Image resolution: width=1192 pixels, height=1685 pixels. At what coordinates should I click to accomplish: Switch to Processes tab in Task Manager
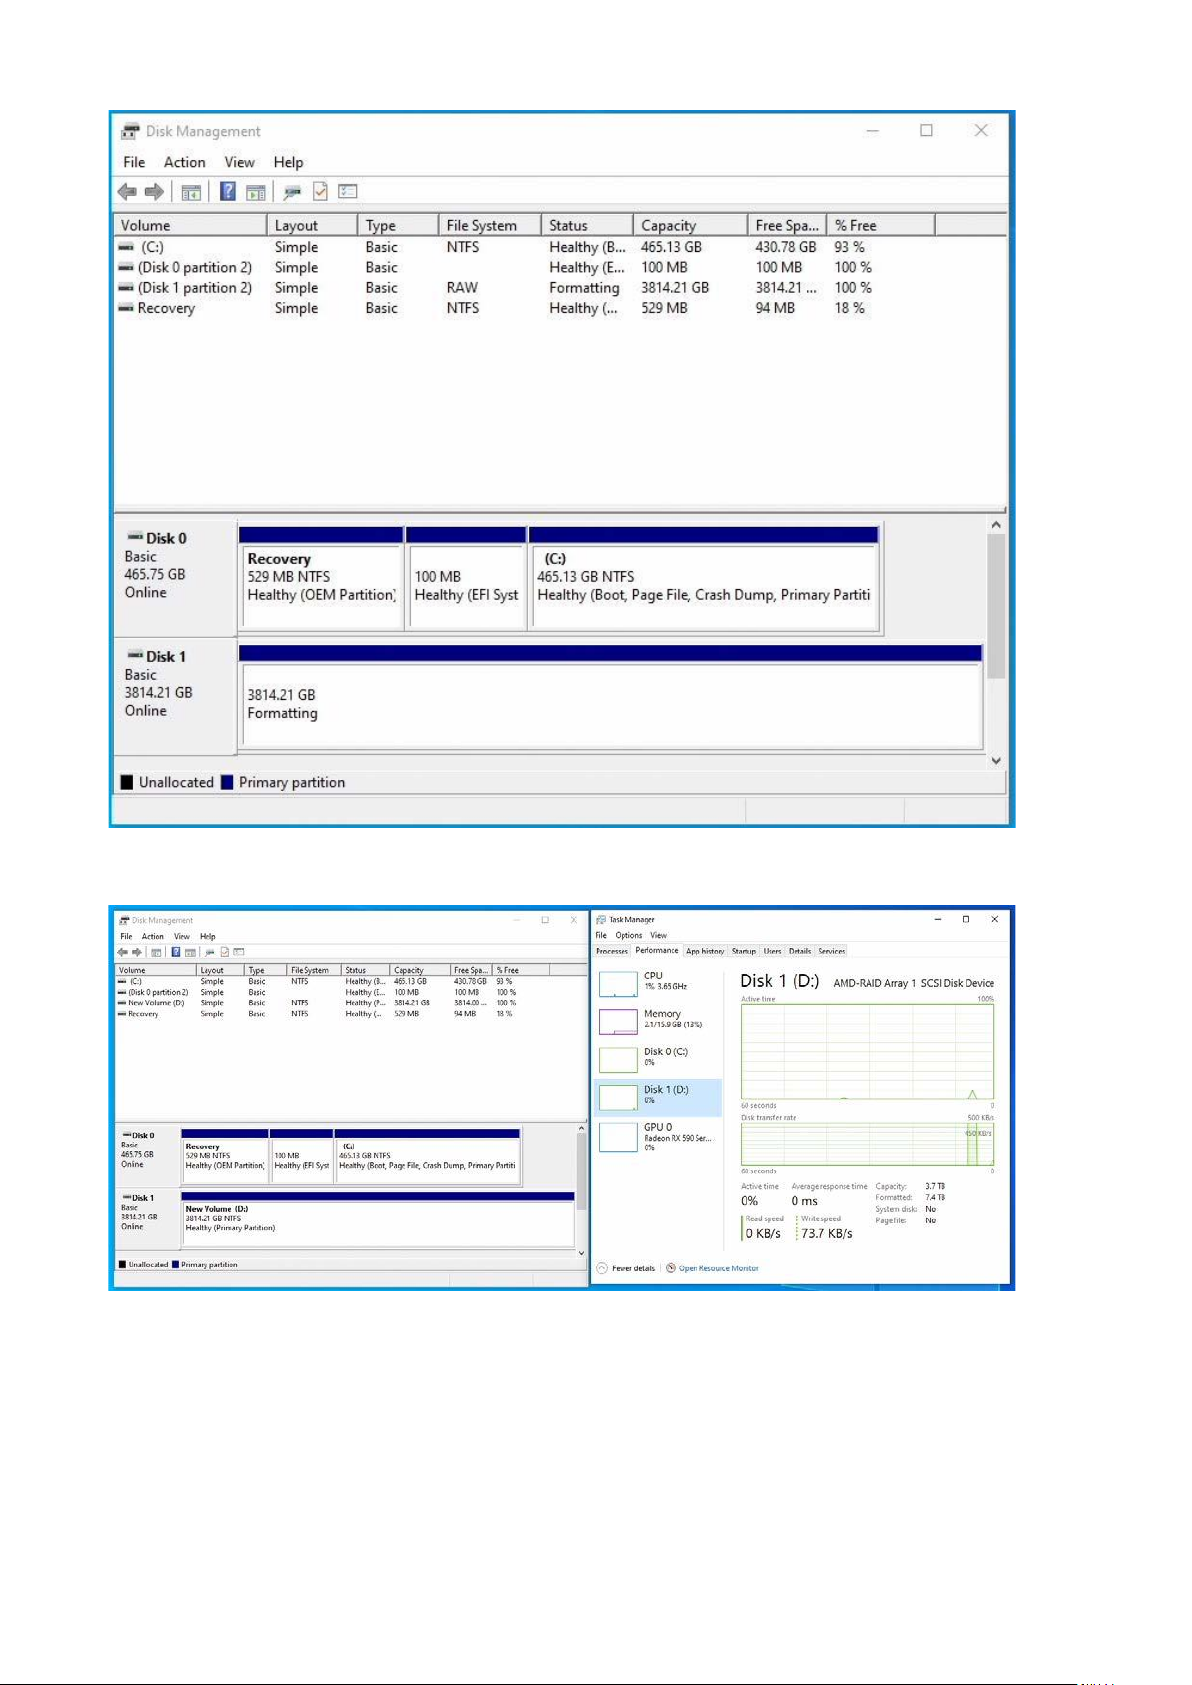[x=612, y=951]
